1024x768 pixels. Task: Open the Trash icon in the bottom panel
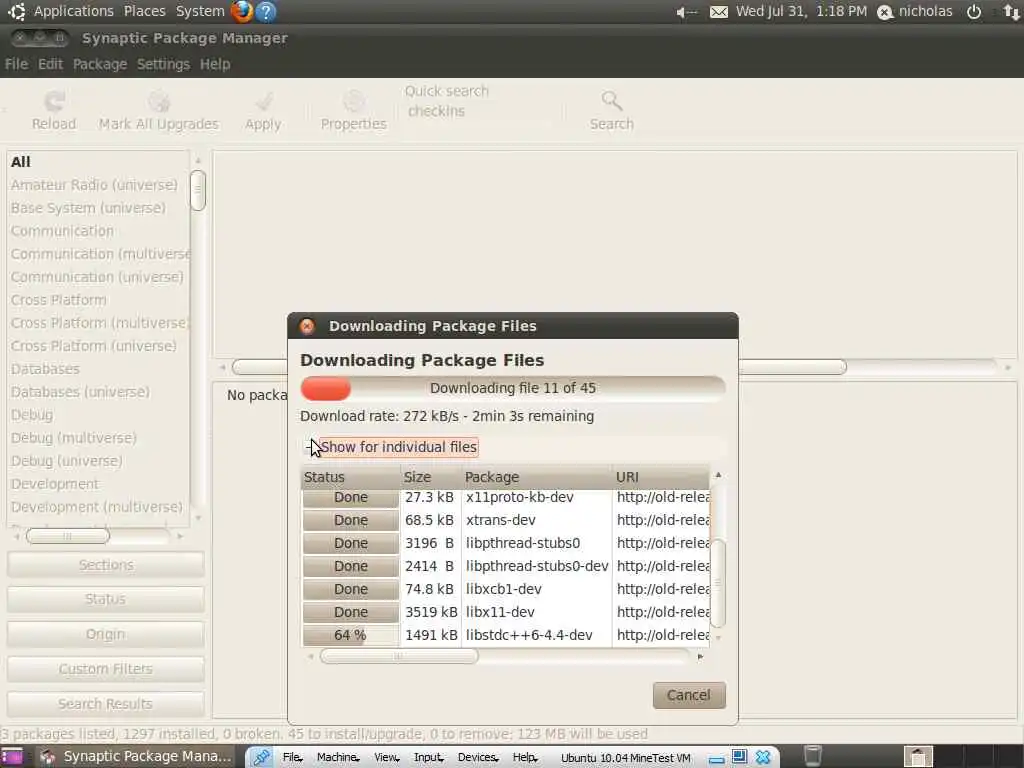812,756
